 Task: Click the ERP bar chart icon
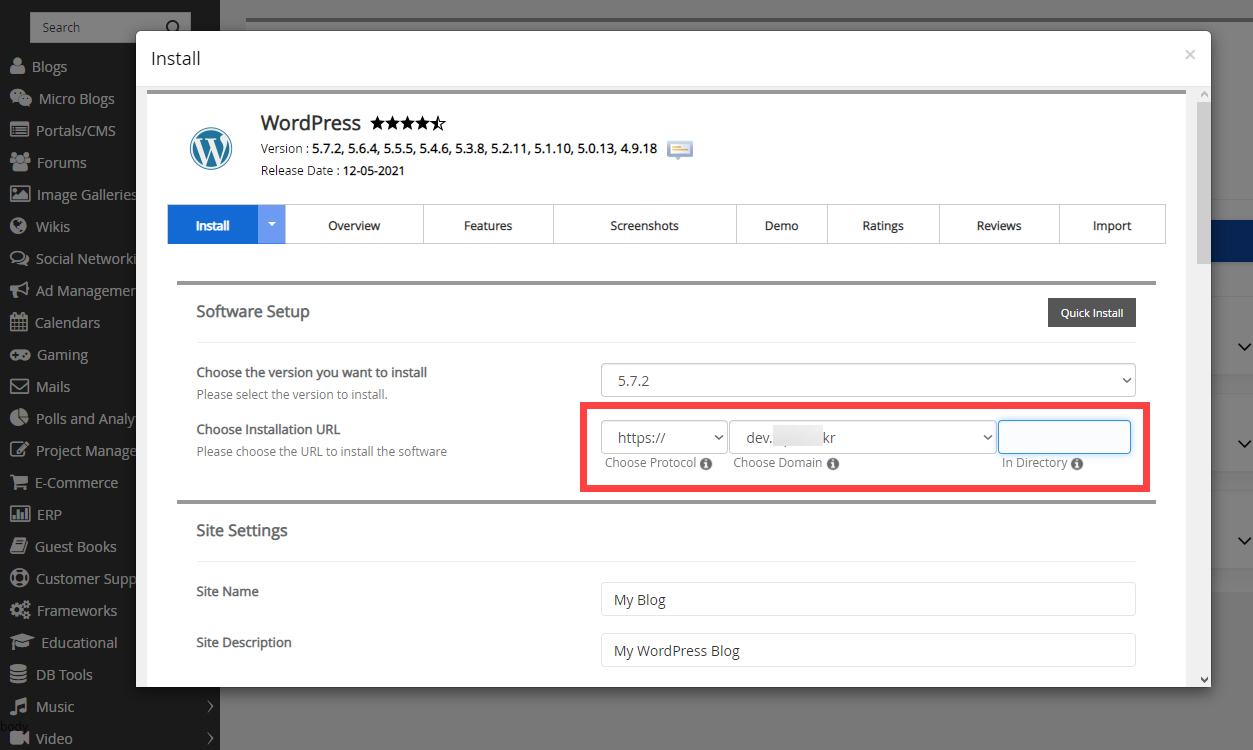pyautogui.click(x=20, y=514)
